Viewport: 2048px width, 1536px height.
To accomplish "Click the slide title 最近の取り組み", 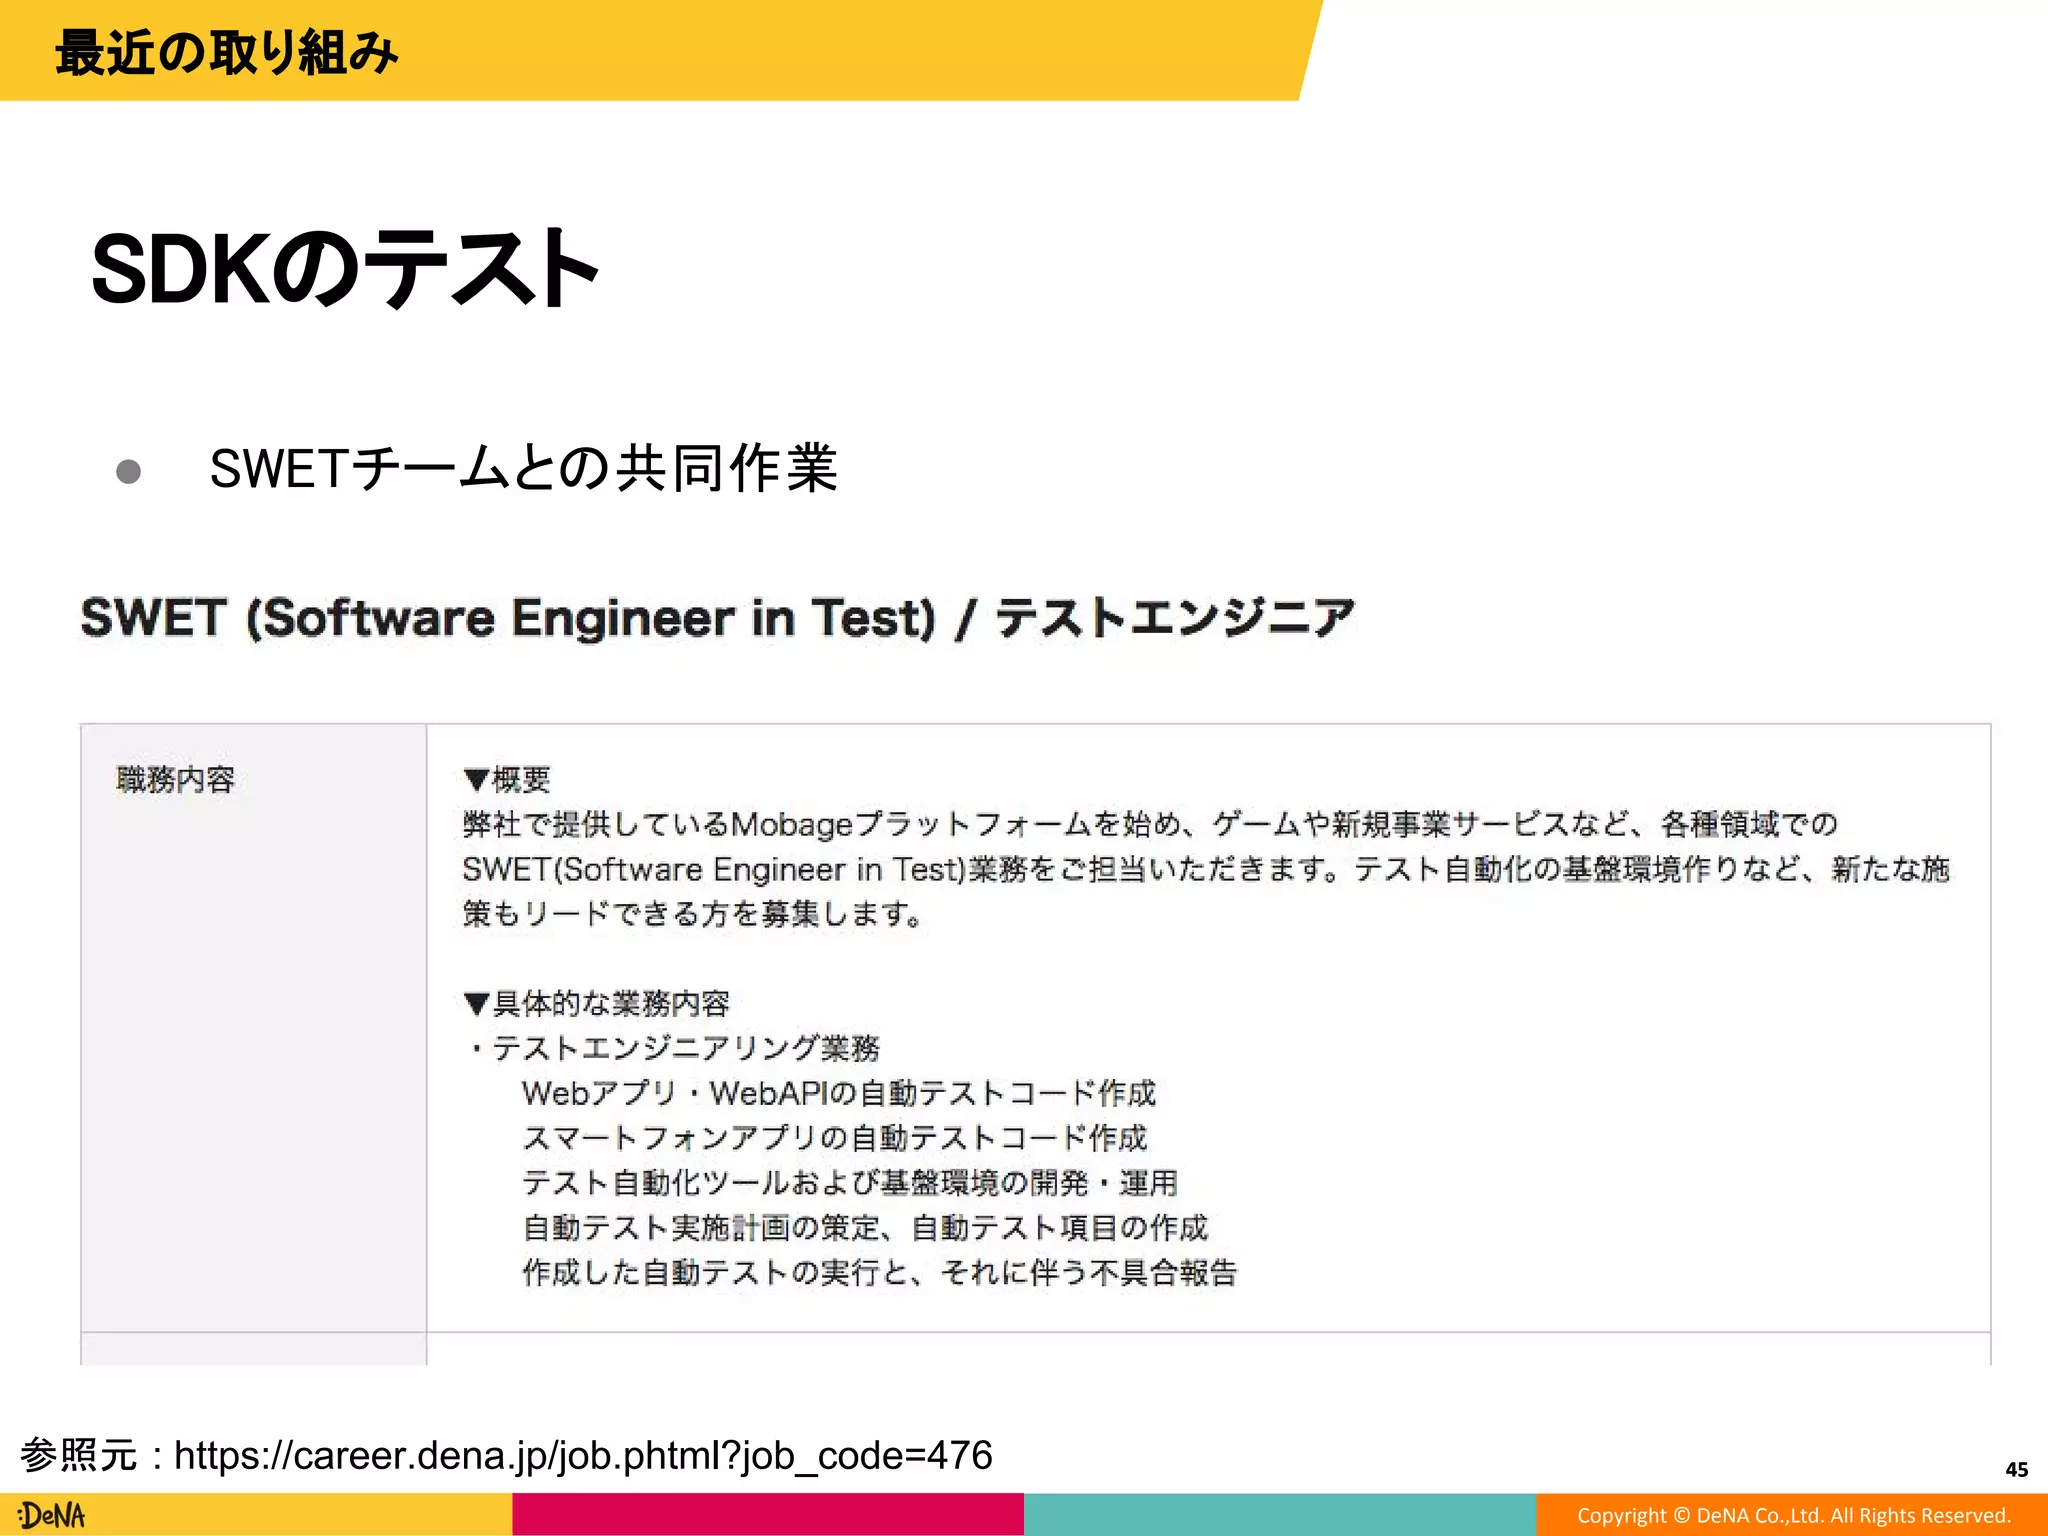I will coord(226,52).
